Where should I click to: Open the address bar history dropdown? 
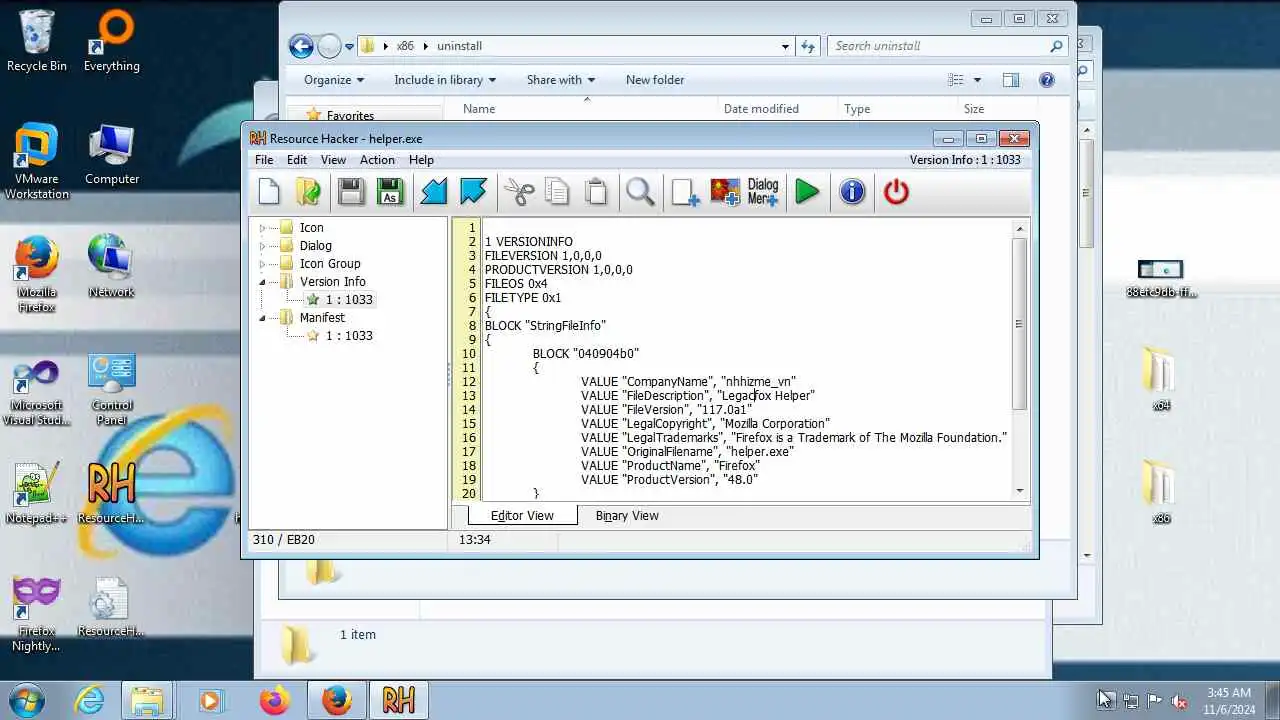786,46
